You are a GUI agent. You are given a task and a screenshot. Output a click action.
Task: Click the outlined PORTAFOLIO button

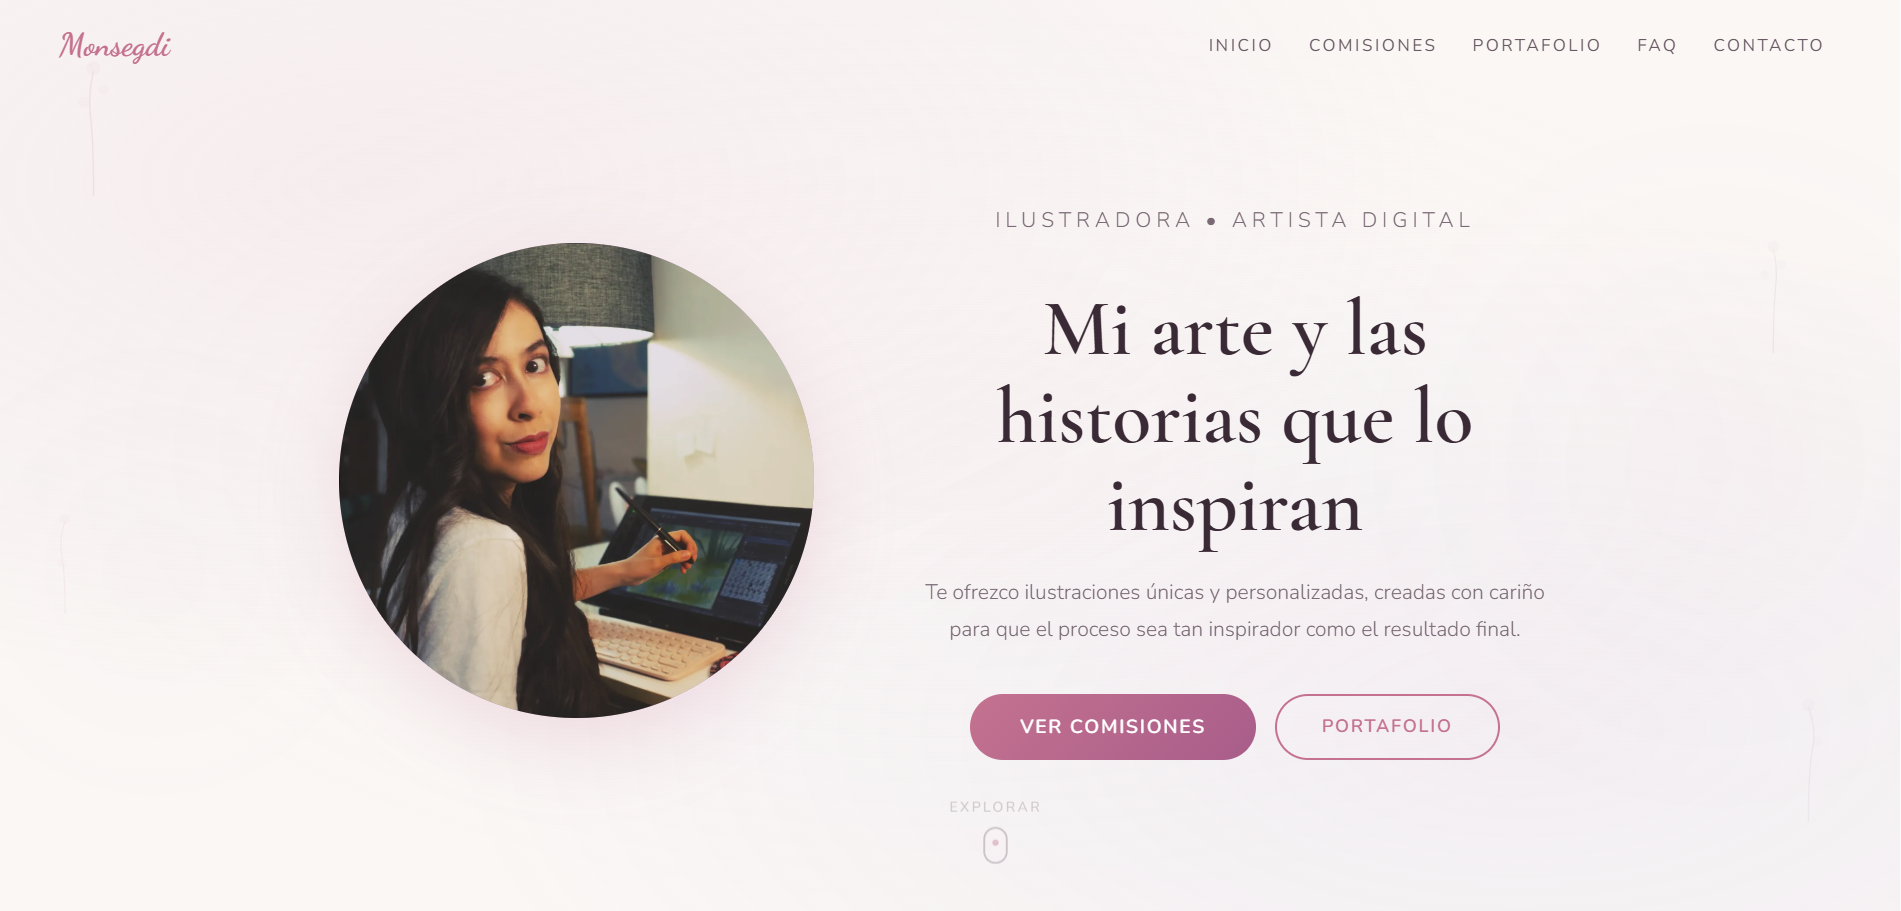point(1387,727)
